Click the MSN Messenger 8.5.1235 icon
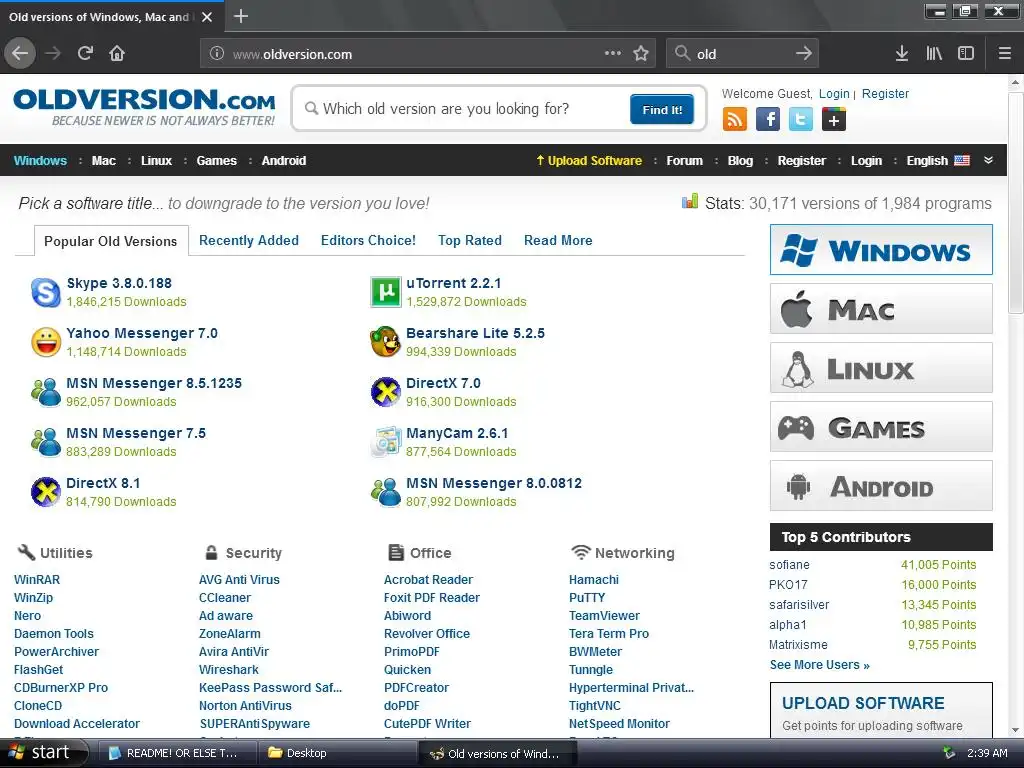 pos(46,392)
